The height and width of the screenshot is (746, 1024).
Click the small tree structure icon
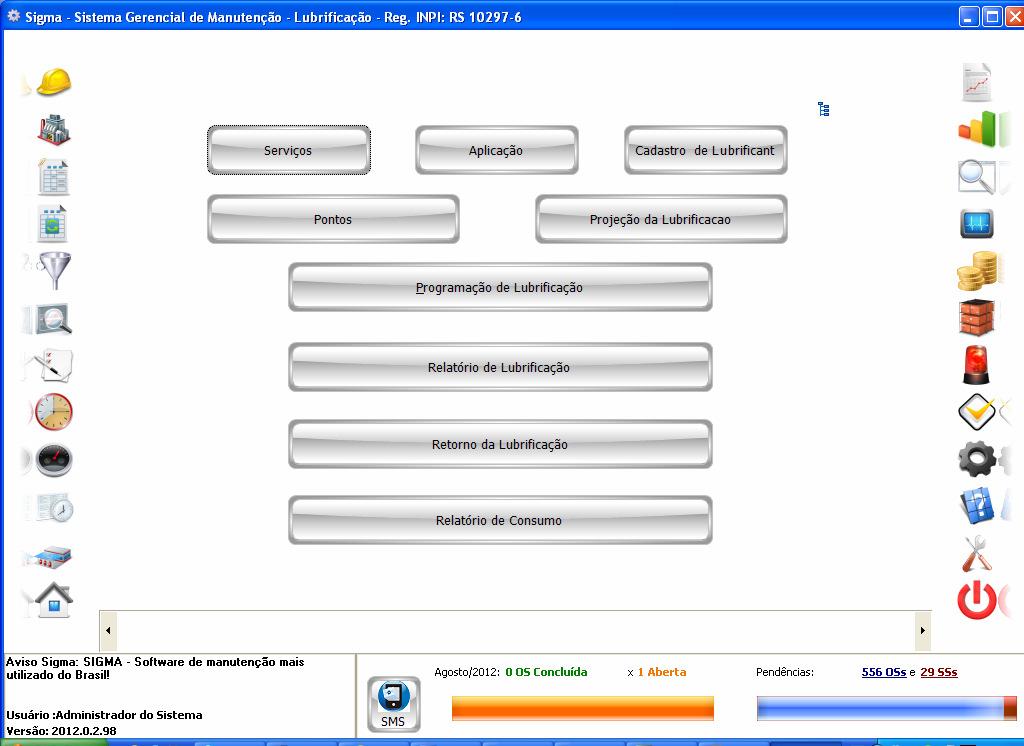pyautogui.click(x=824, y=109)
